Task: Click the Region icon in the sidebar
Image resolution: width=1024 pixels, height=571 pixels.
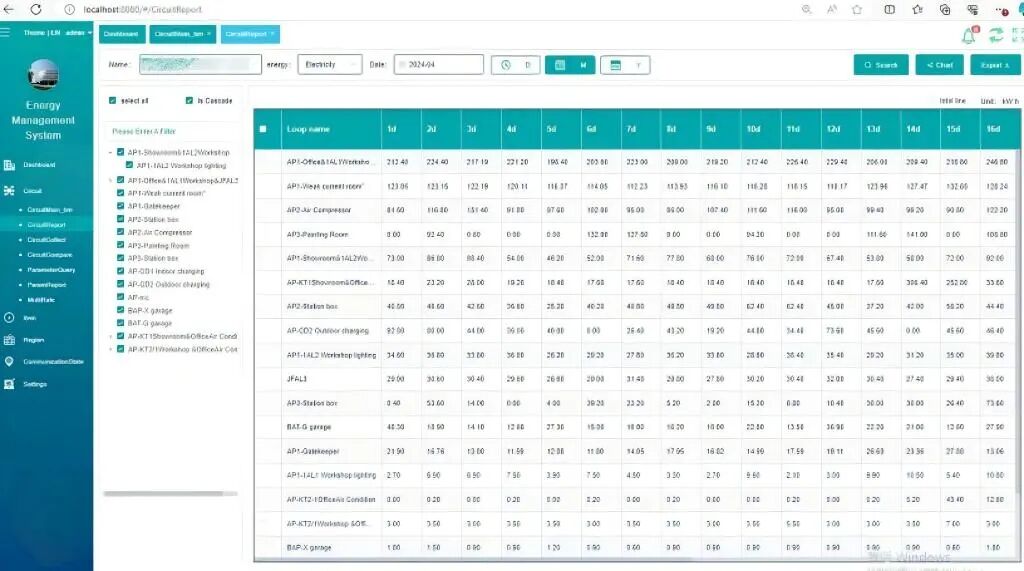Action: pos(9,340)
